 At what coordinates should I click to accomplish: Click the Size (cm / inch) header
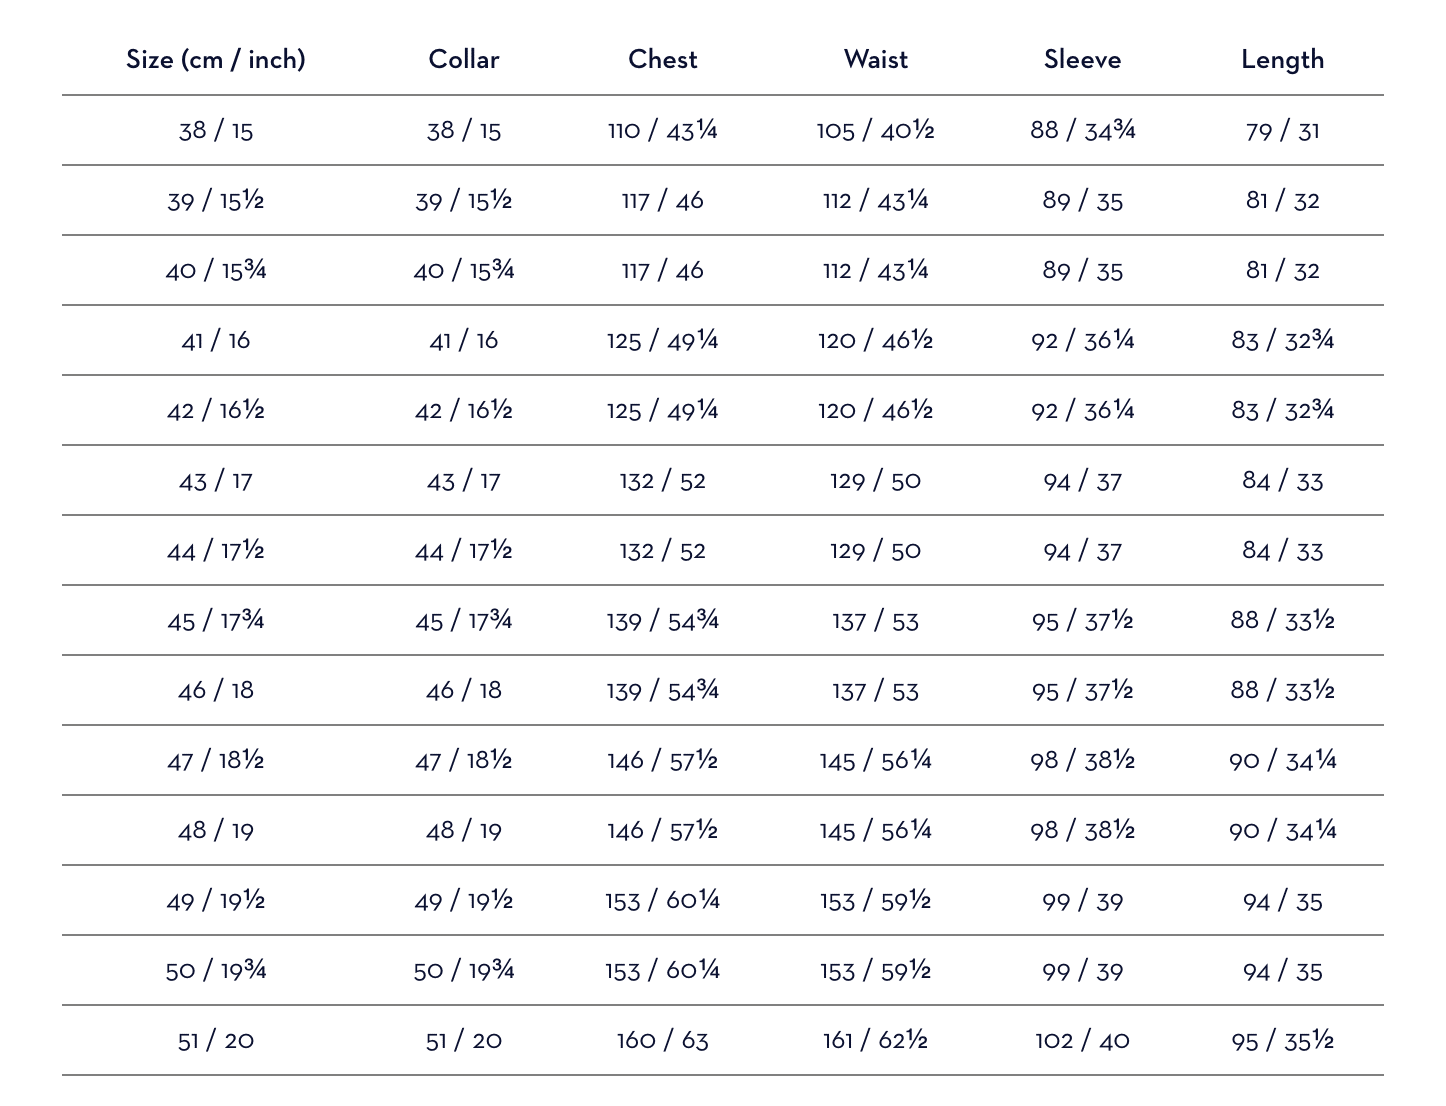tap(215, 59)
